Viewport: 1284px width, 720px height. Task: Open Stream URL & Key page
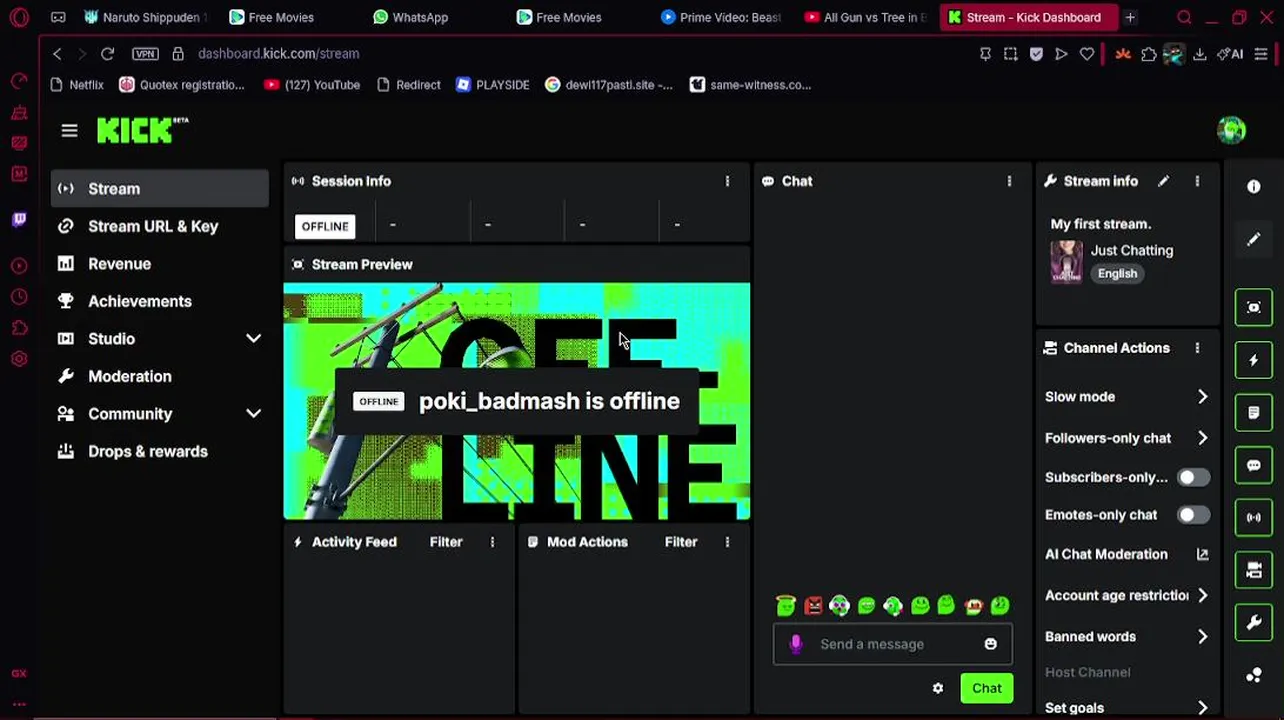[160, 226]
